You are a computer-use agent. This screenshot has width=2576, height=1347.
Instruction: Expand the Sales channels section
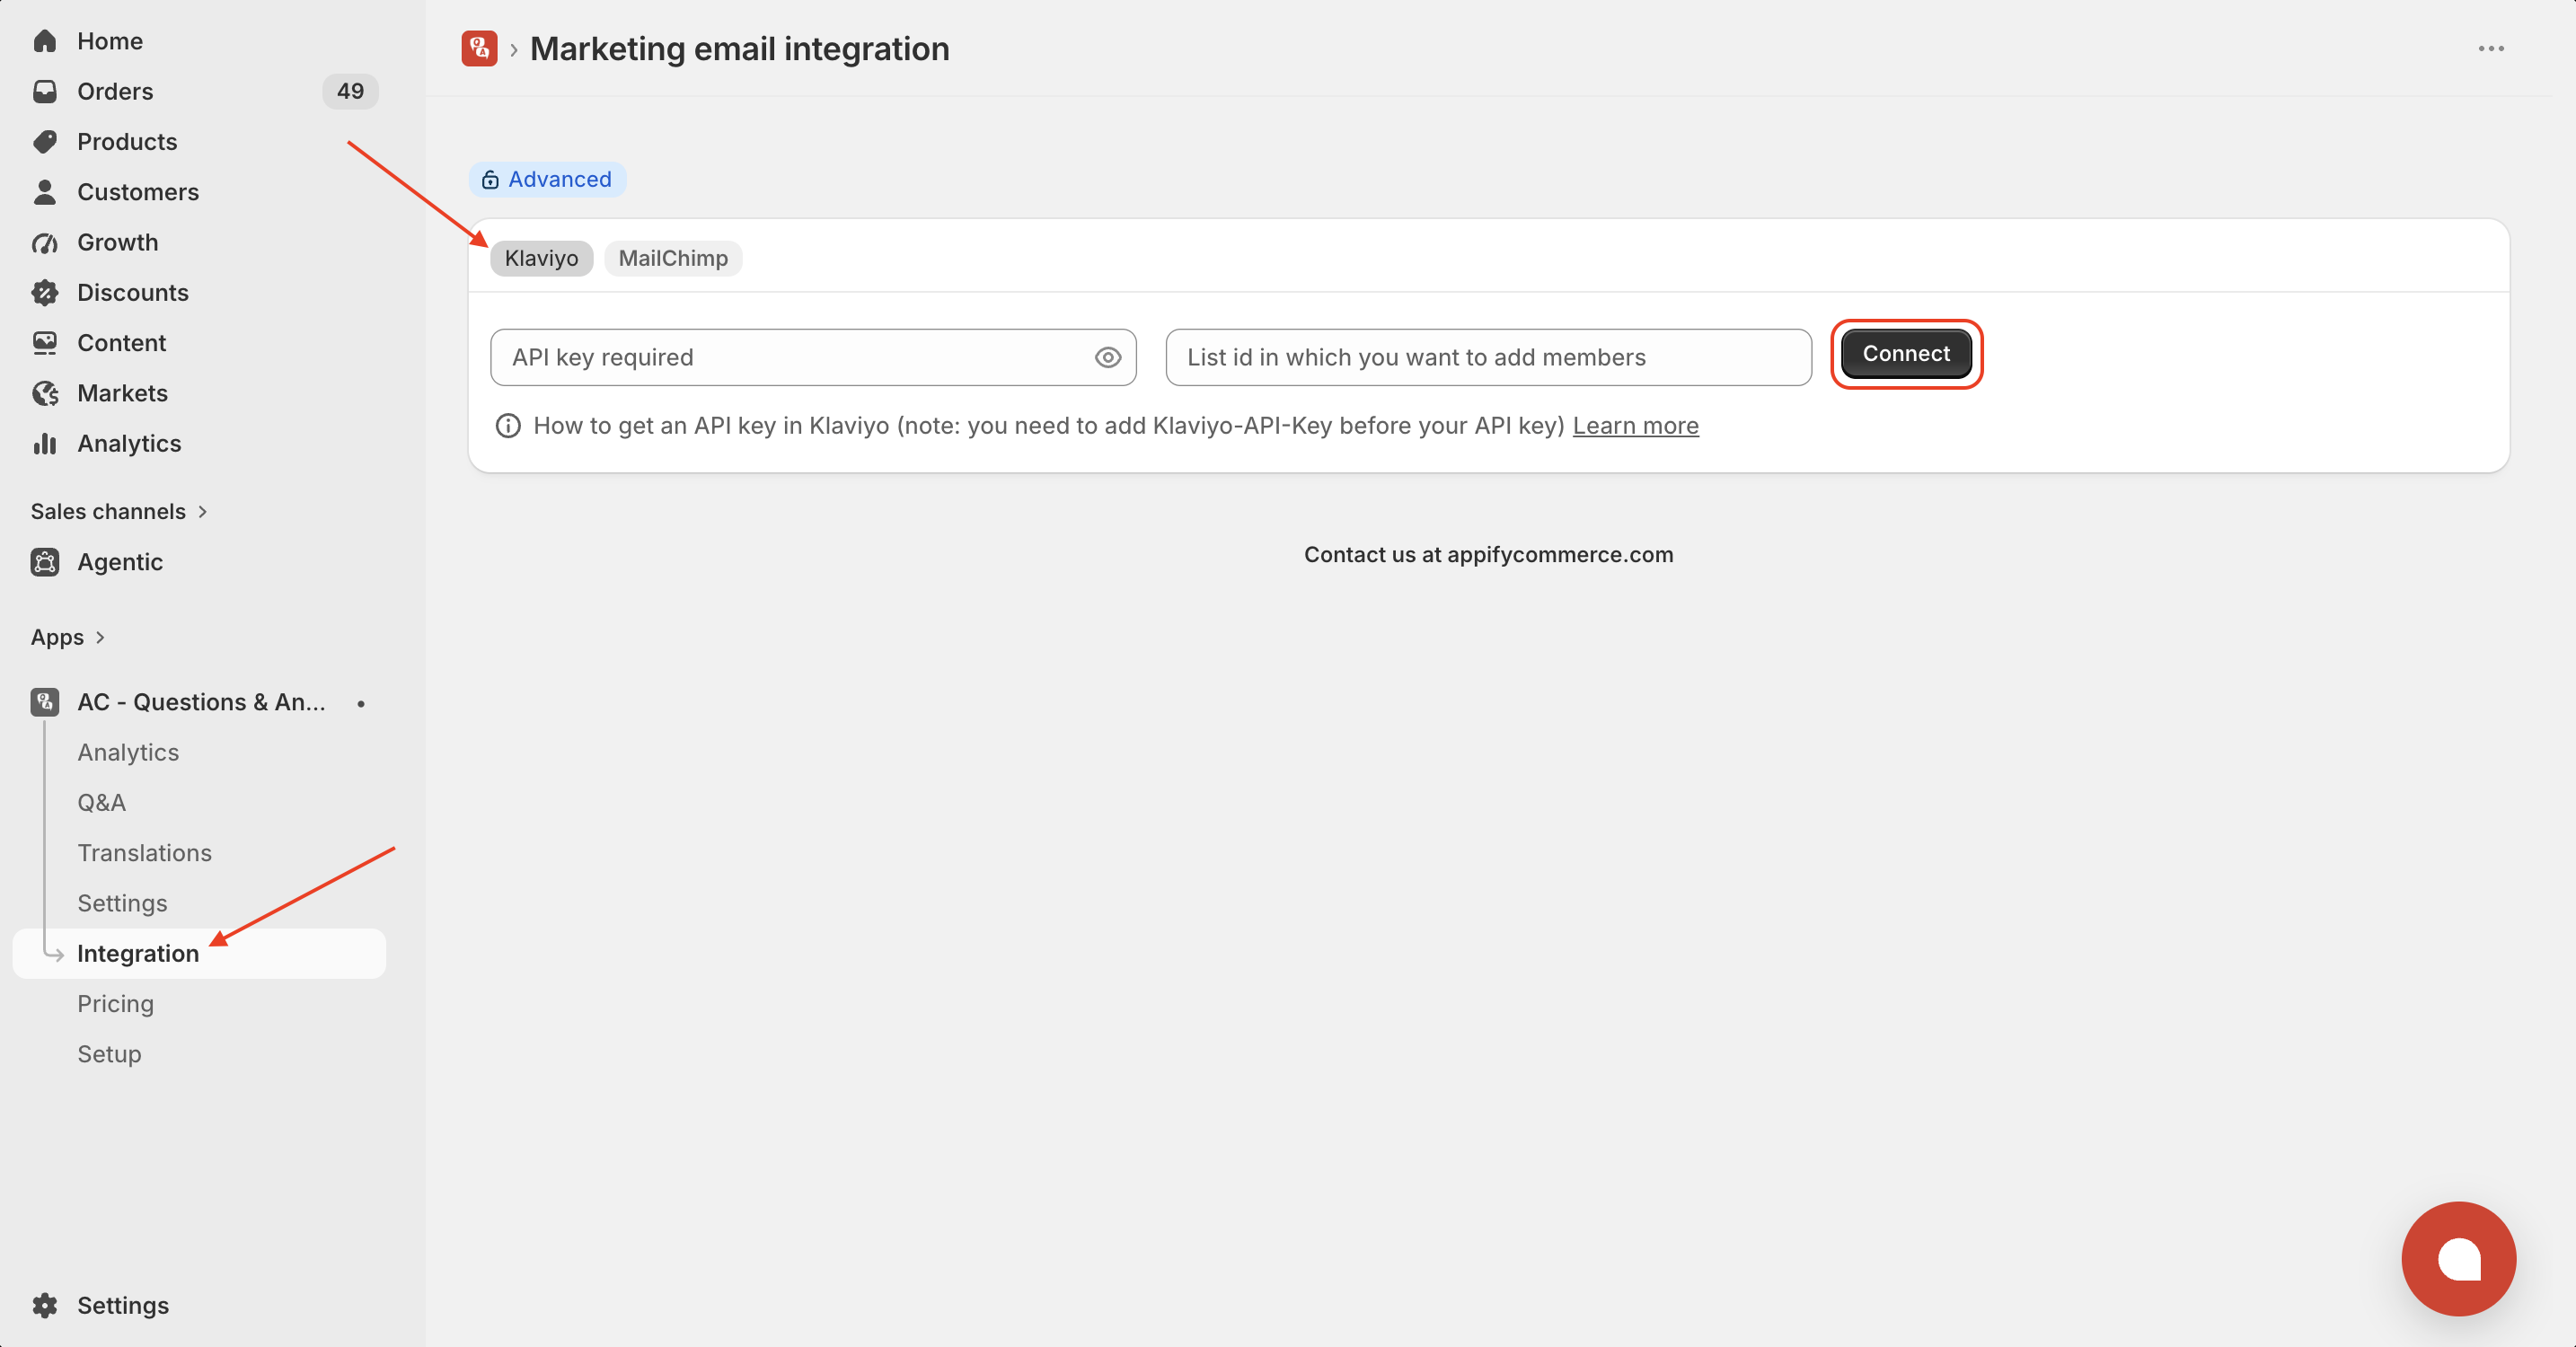[119, 511]
